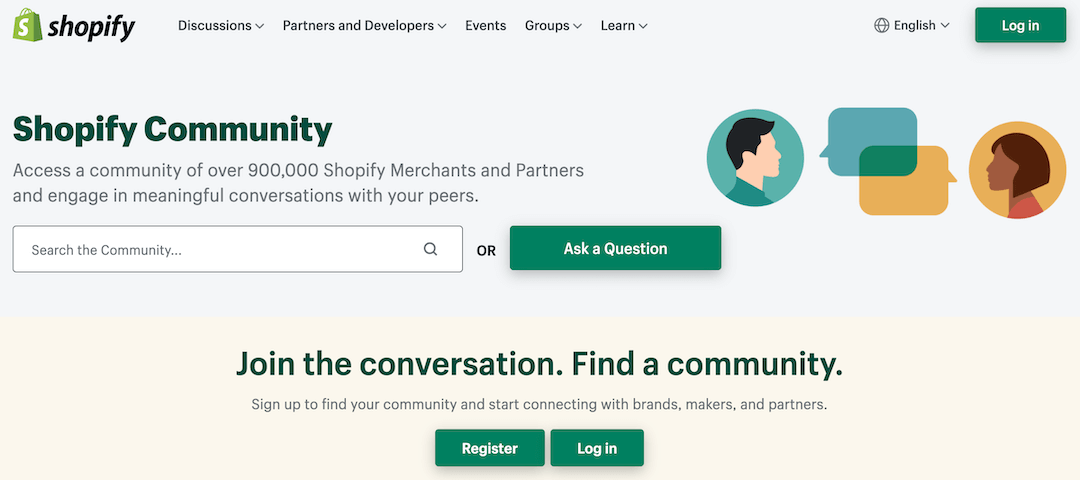
Task: Open Partners and Developers dropdown
Action: coord(364,25)
